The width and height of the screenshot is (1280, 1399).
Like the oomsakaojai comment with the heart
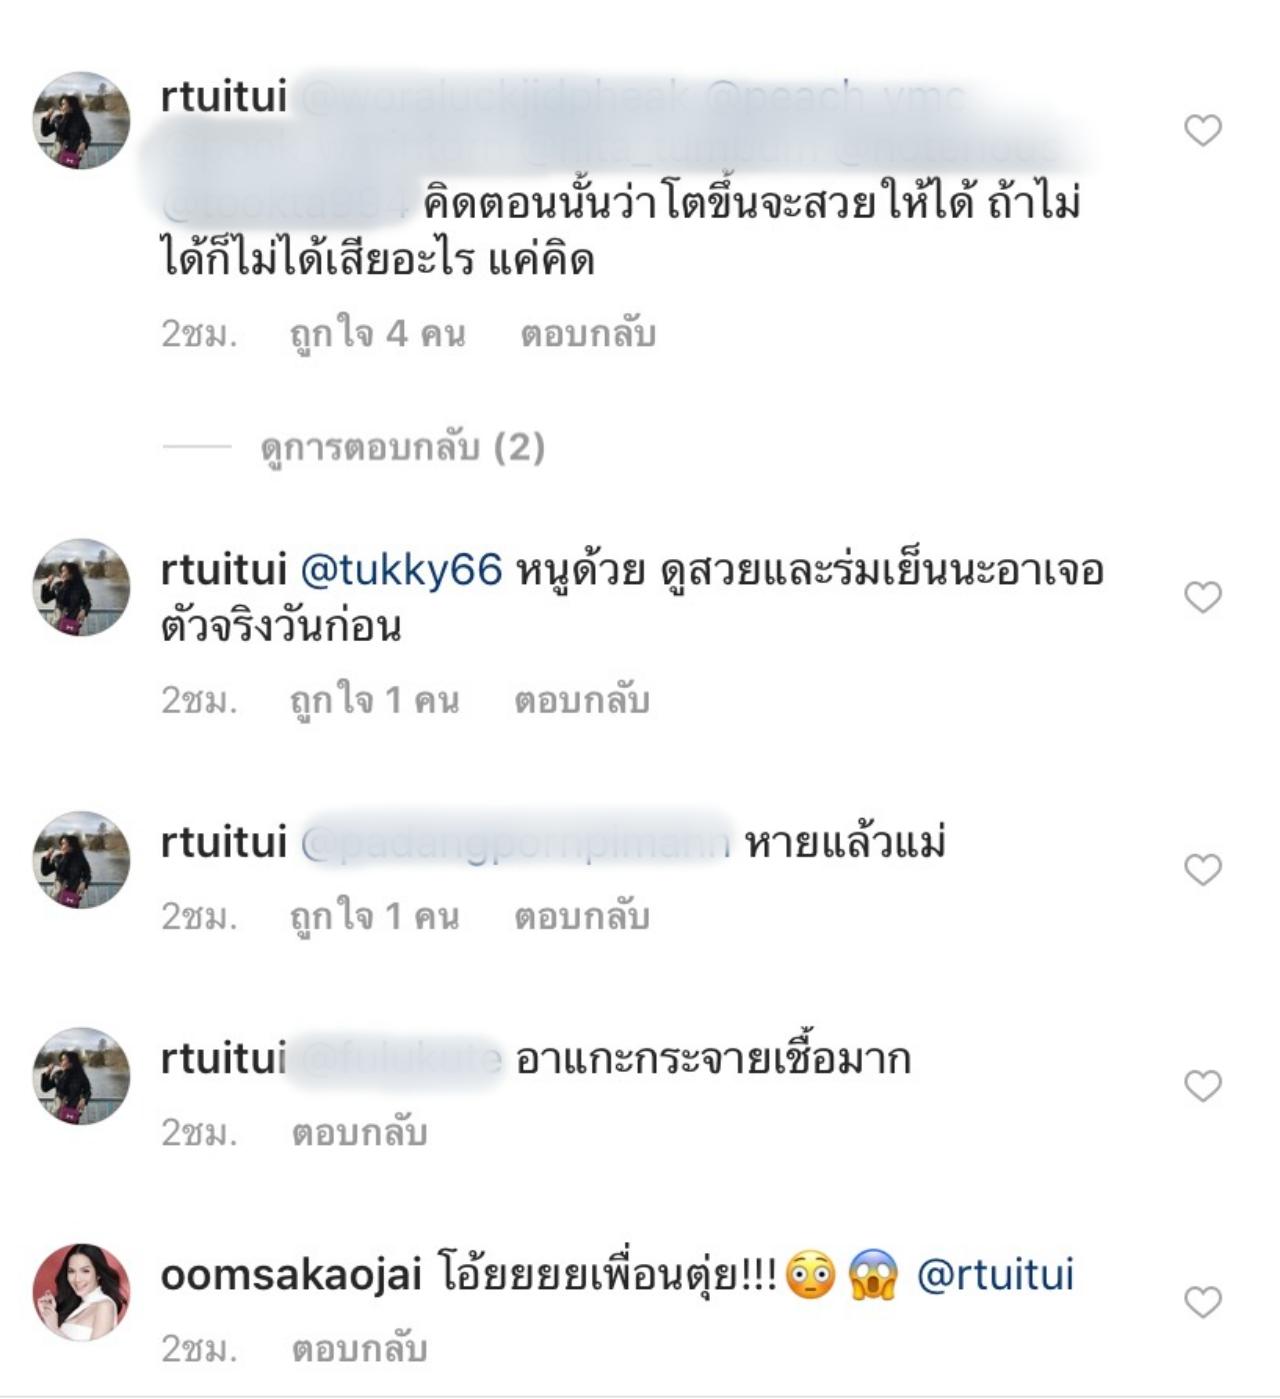[x=1203, y=1301]
